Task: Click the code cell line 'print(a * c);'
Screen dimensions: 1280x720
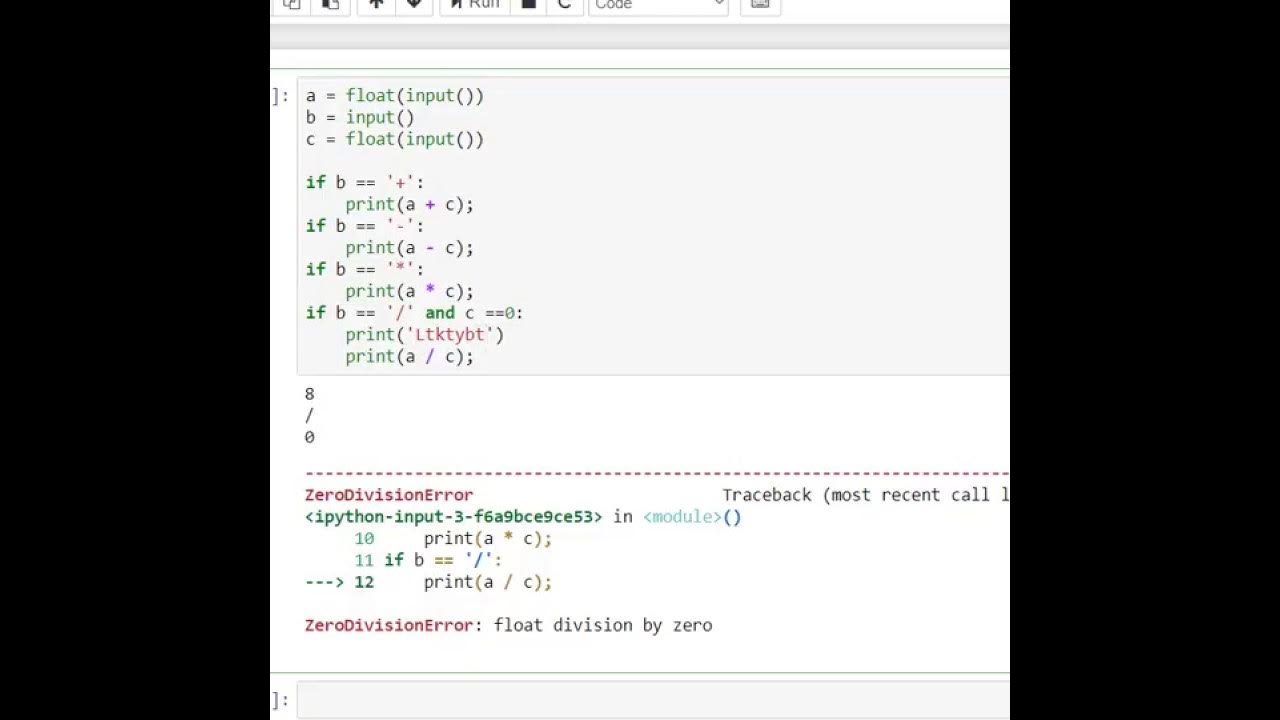Action: (x=409, y=291)
